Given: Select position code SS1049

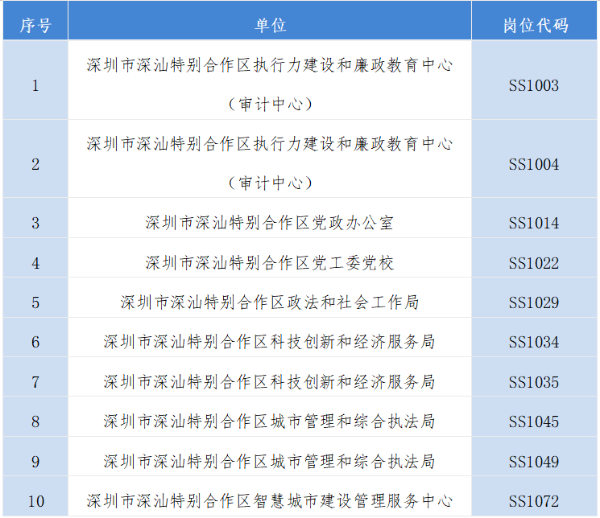Looking at the screenshot, I should point(534,461).
